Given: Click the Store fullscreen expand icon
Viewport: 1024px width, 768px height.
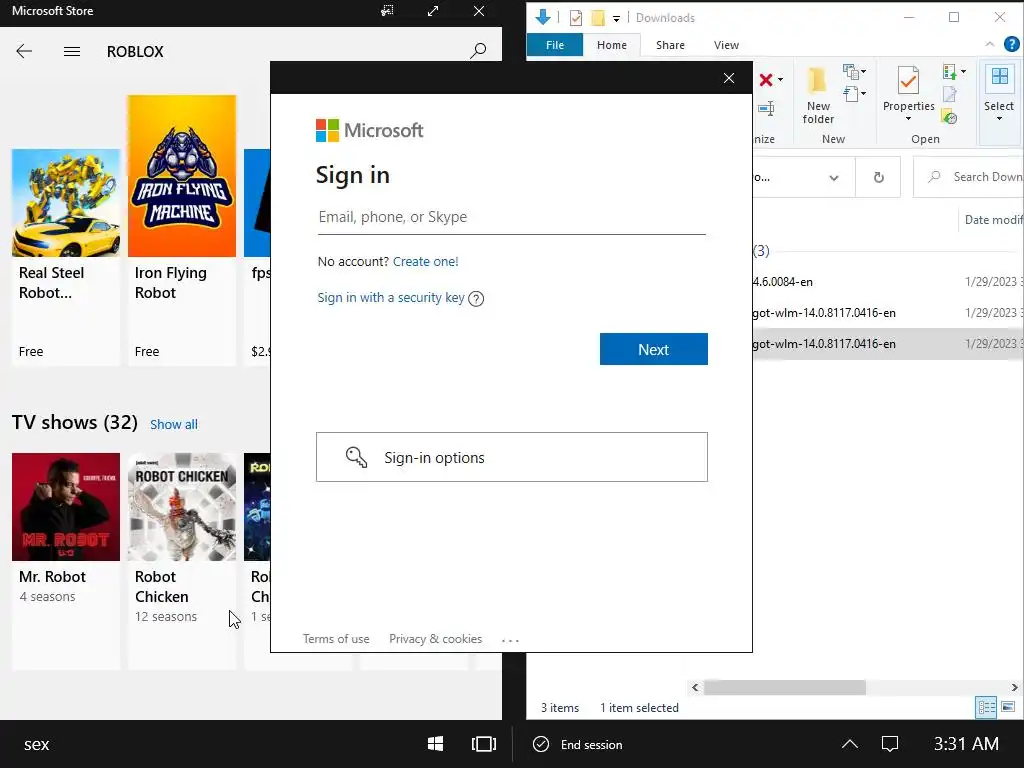Looking at the screenshot, I should click(433, 11).
